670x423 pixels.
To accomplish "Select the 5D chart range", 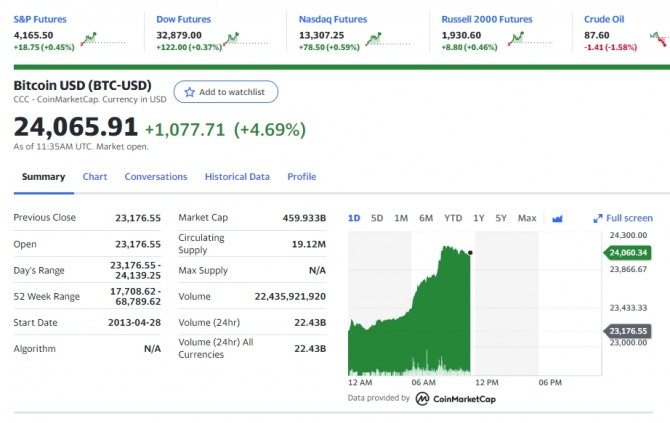I will coord(377,218).
